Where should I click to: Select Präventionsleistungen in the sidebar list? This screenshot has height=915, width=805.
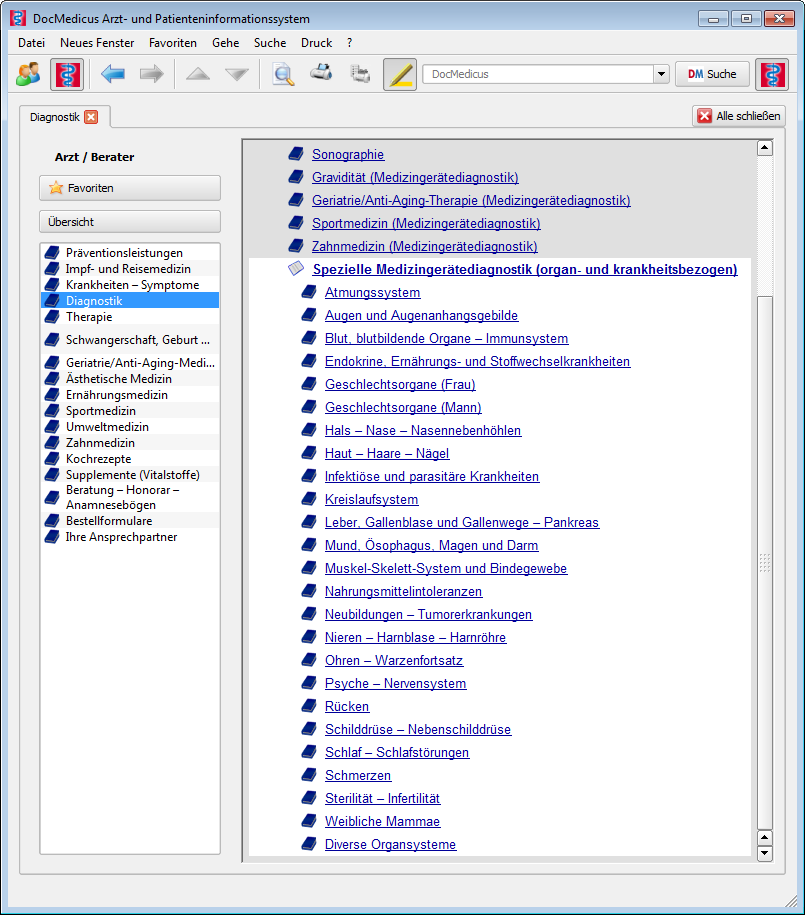click(x=130, y=253)
